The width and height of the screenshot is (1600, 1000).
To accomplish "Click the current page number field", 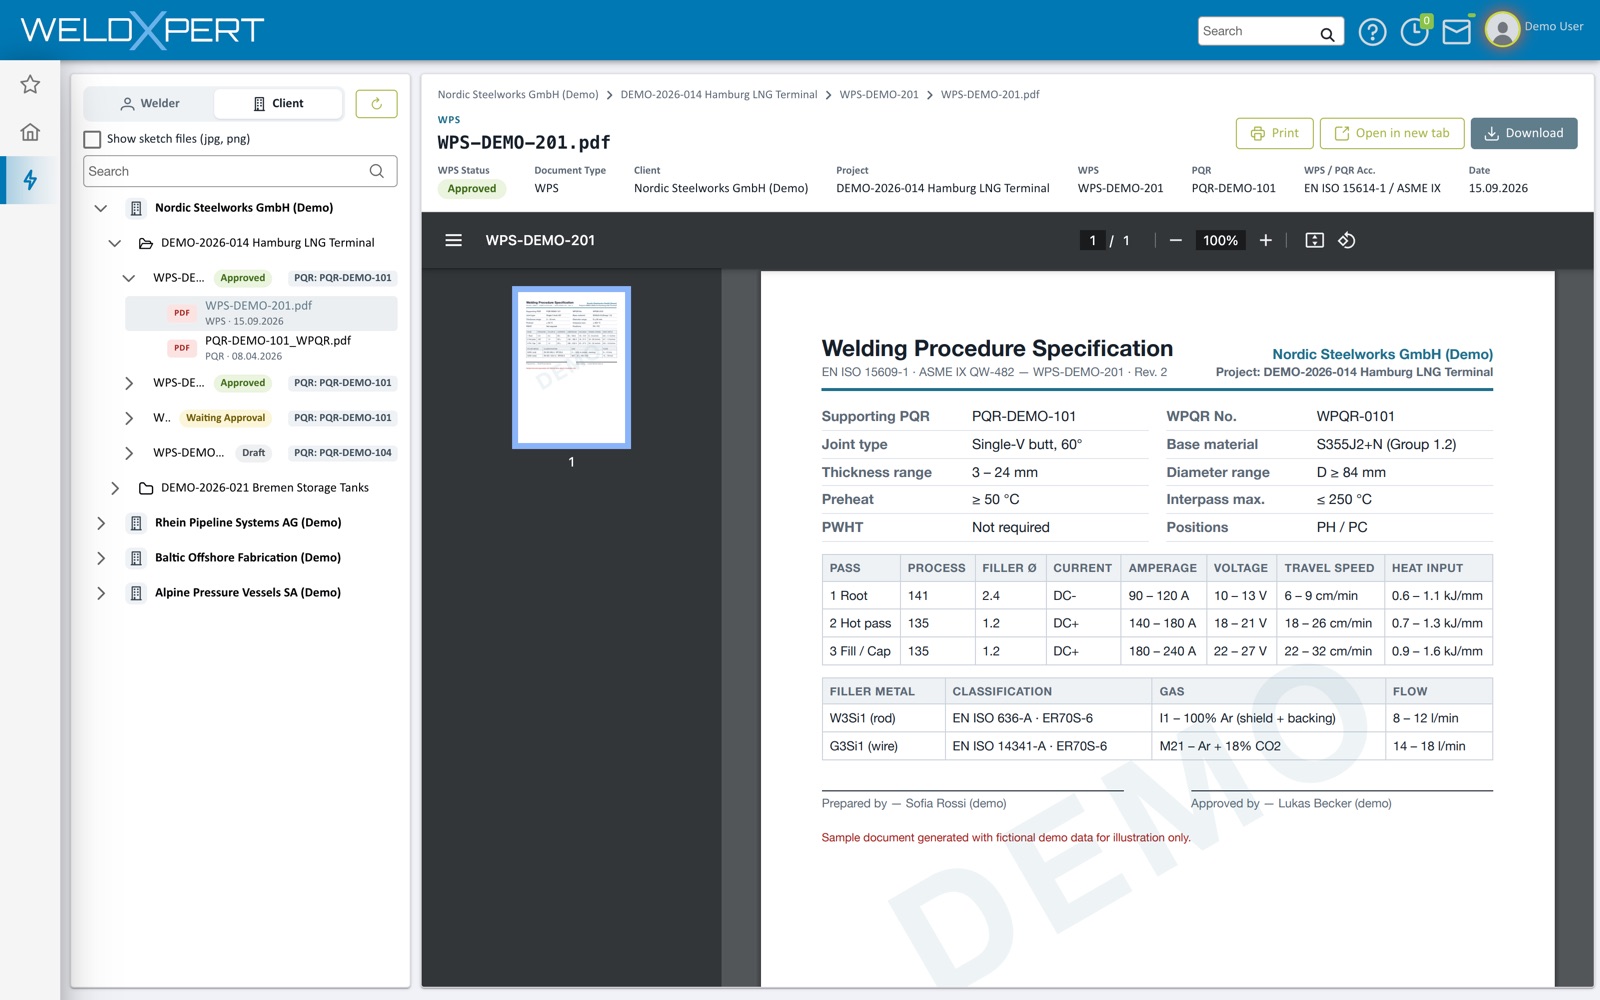I will 1092,240.
